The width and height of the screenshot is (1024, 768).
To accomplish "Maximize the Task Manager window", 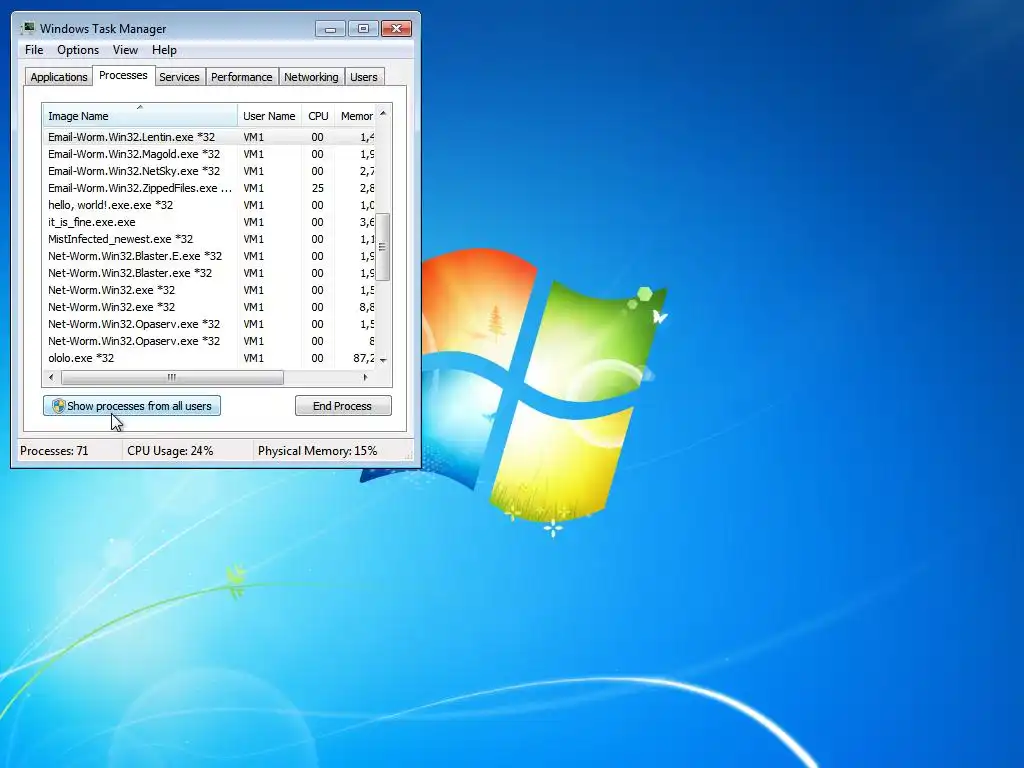I will click(x=363, y=29).
